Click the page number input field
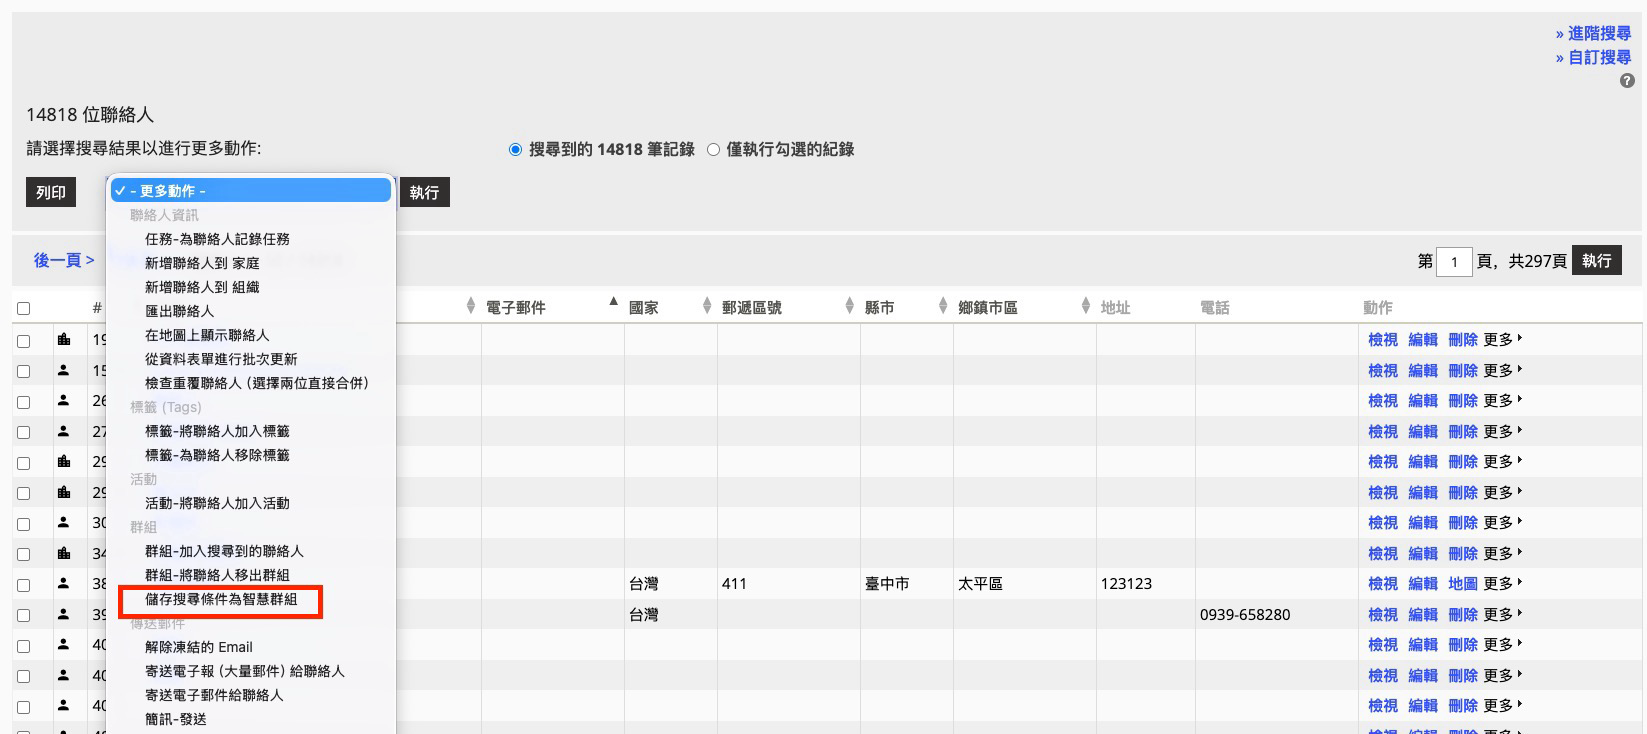The height and width of the screenshot is (734, 1647). (1453, 262)
